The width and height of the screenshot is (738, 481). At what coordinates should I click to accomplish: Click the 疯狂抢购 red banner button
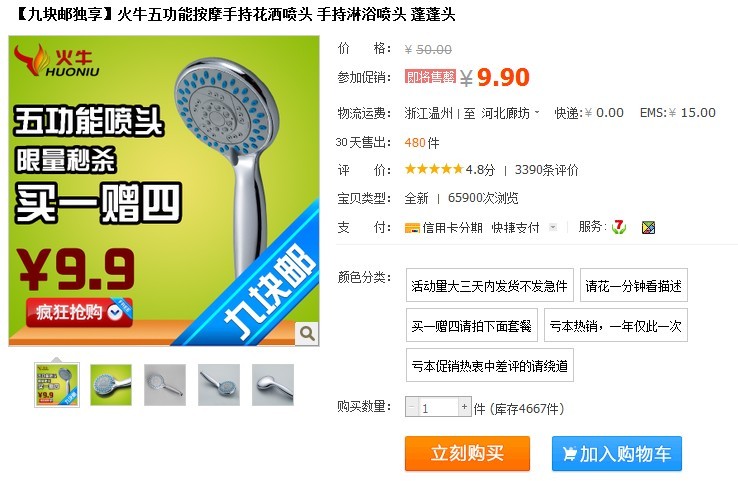tap(79, 312)
